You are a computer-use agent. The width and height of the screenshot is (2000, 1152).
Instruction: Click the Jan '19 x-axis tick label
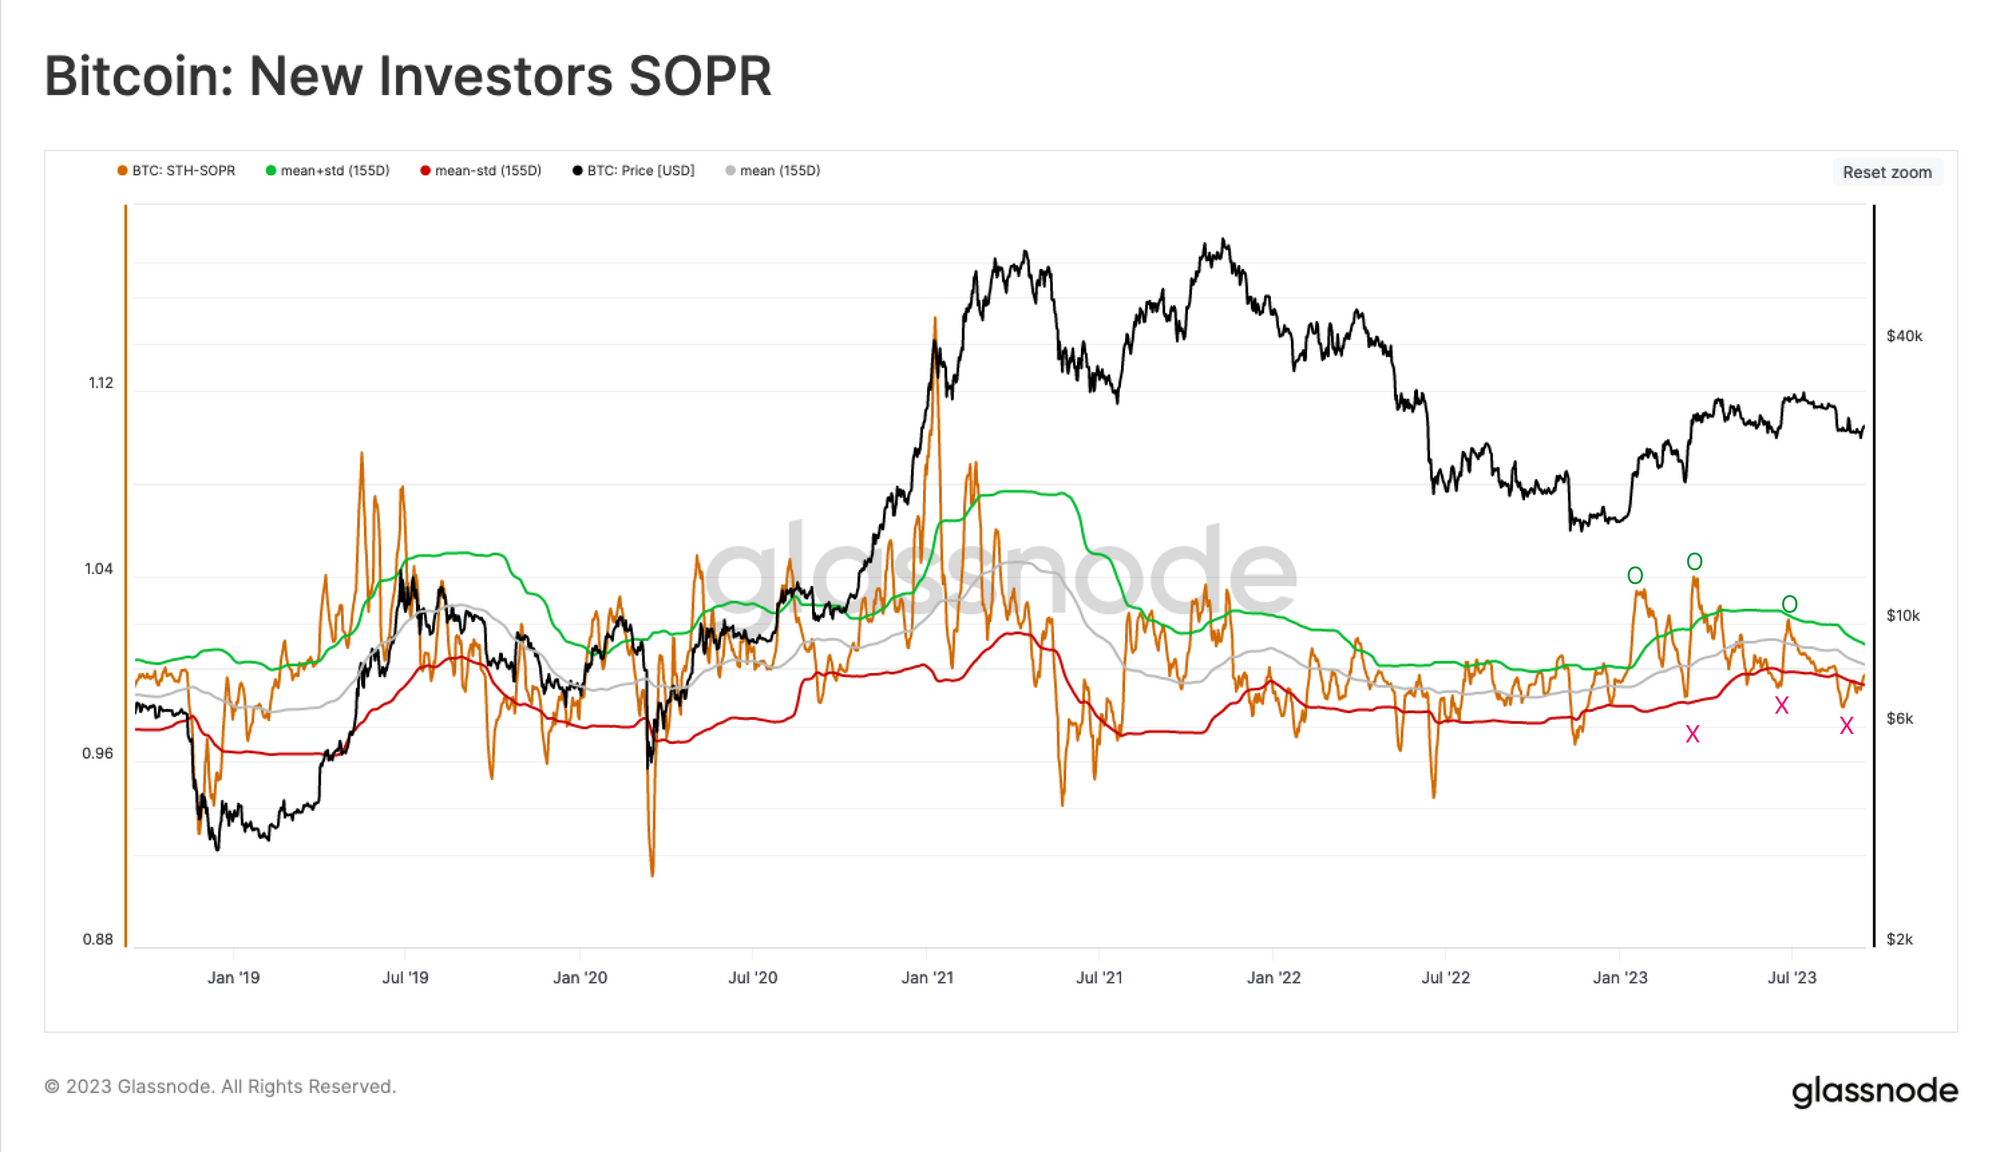pyautogui.click(x=233, y=977)
